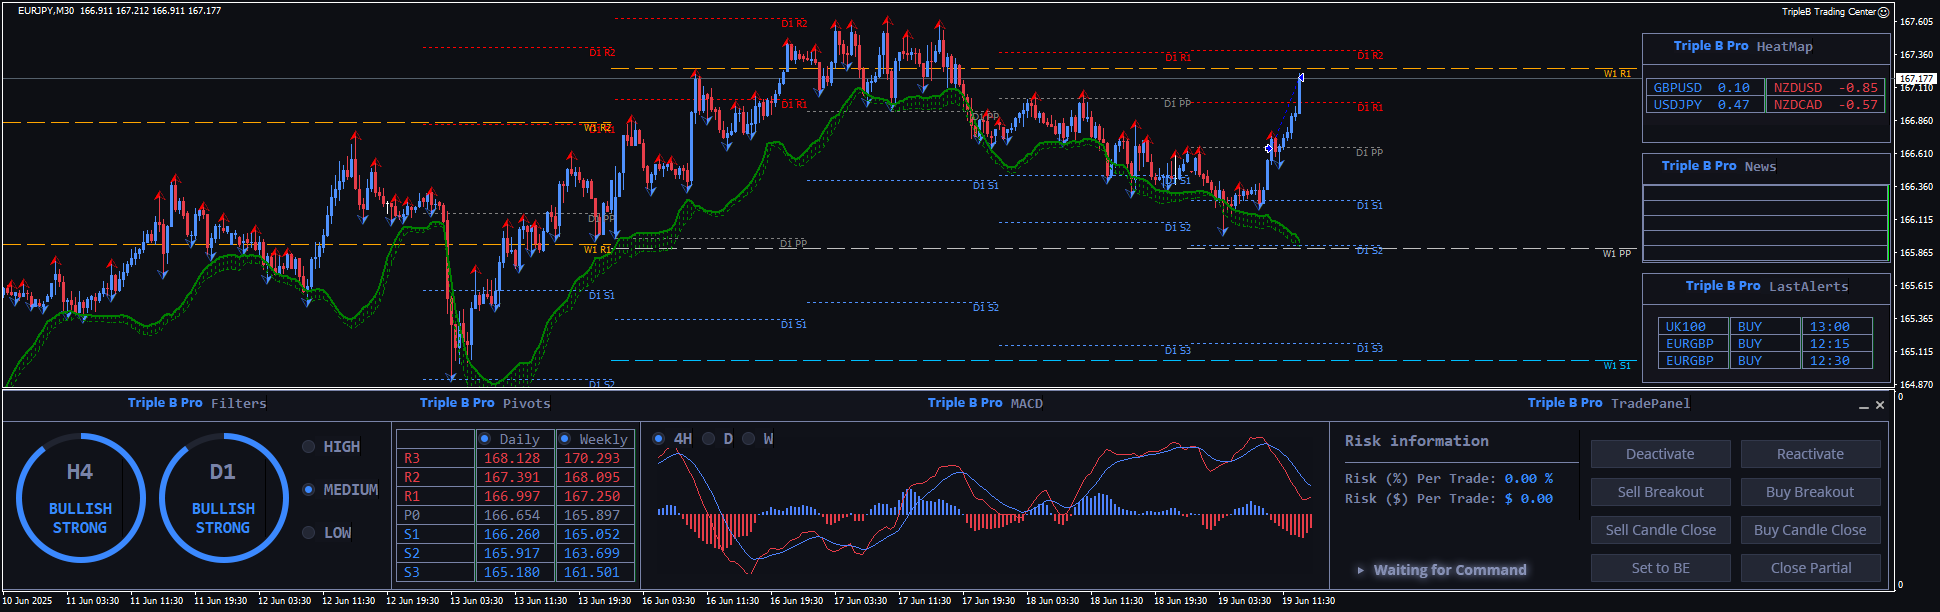Select the HIGH filter option
The width and height of the screenshot is (1940, 612).
(309, 447)
